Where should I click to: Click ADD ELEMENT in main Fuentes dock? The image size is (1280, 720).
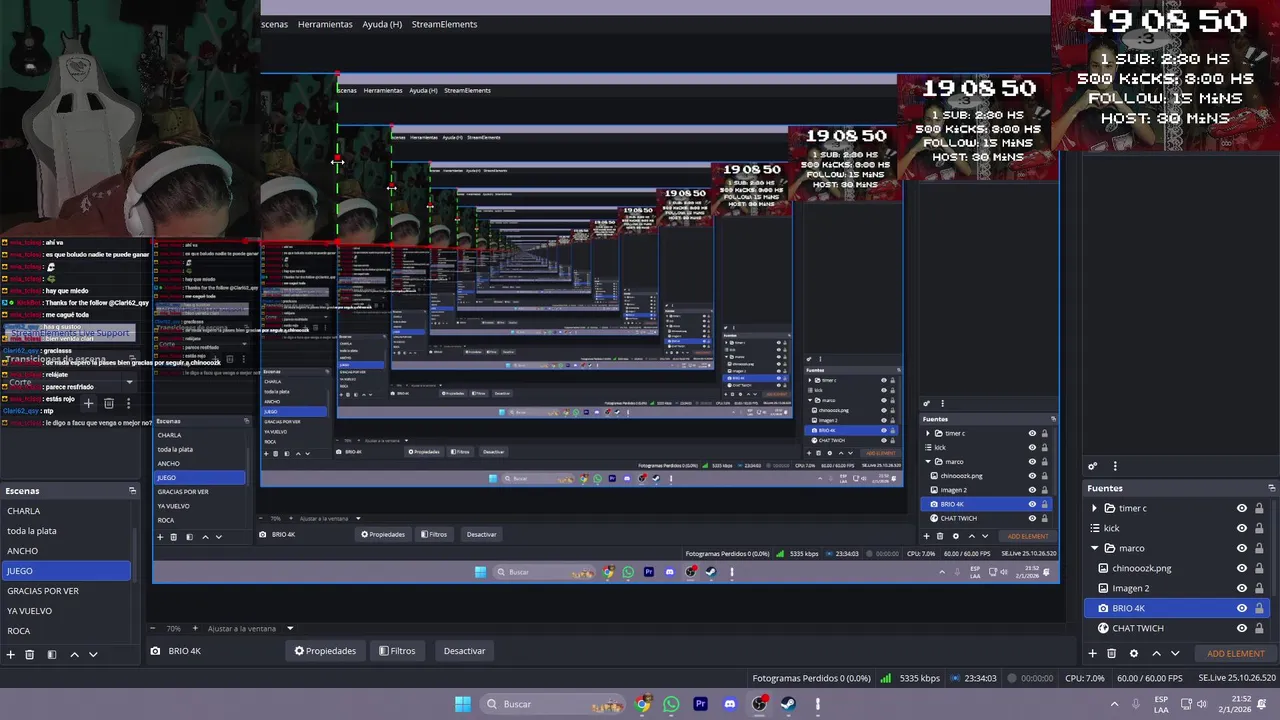[1236, 654]
